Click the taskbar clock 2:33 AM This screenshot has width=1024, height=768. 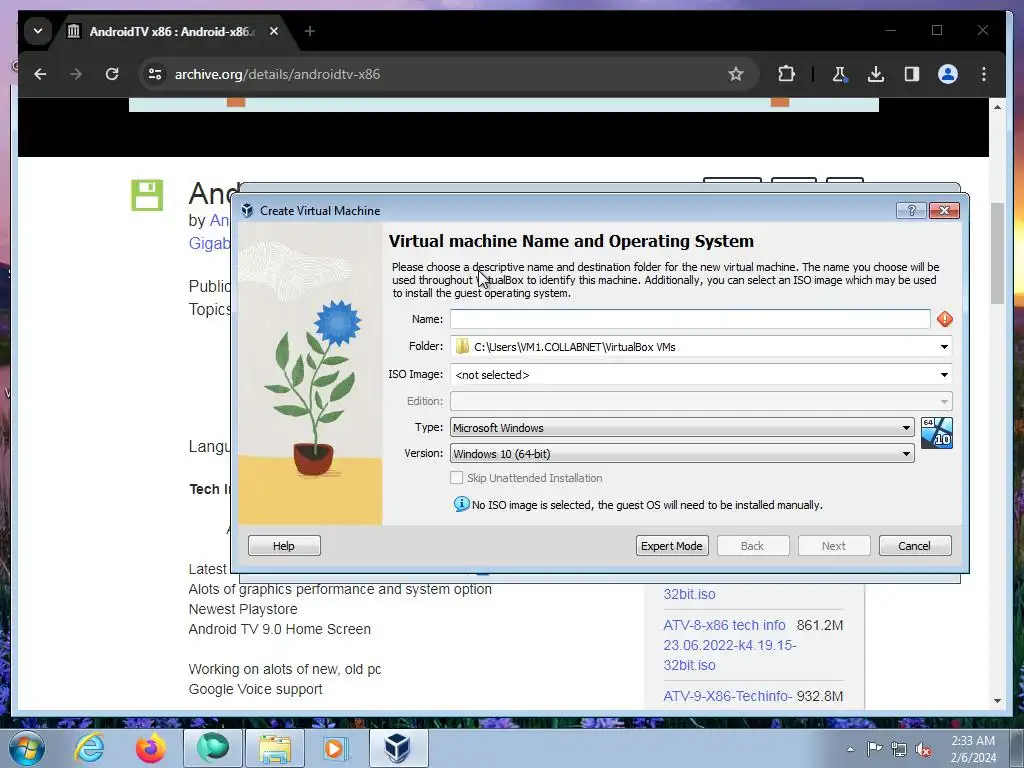tap(973, 741)
